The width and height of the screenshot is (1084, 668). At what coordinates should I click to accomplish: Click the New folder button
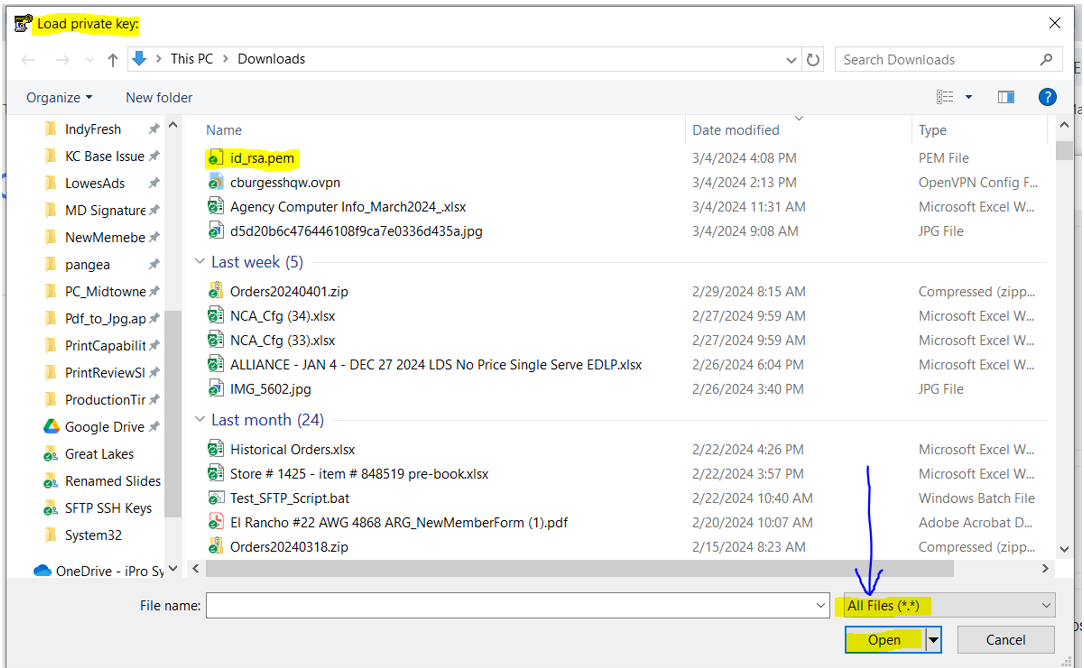pos(159,97)
